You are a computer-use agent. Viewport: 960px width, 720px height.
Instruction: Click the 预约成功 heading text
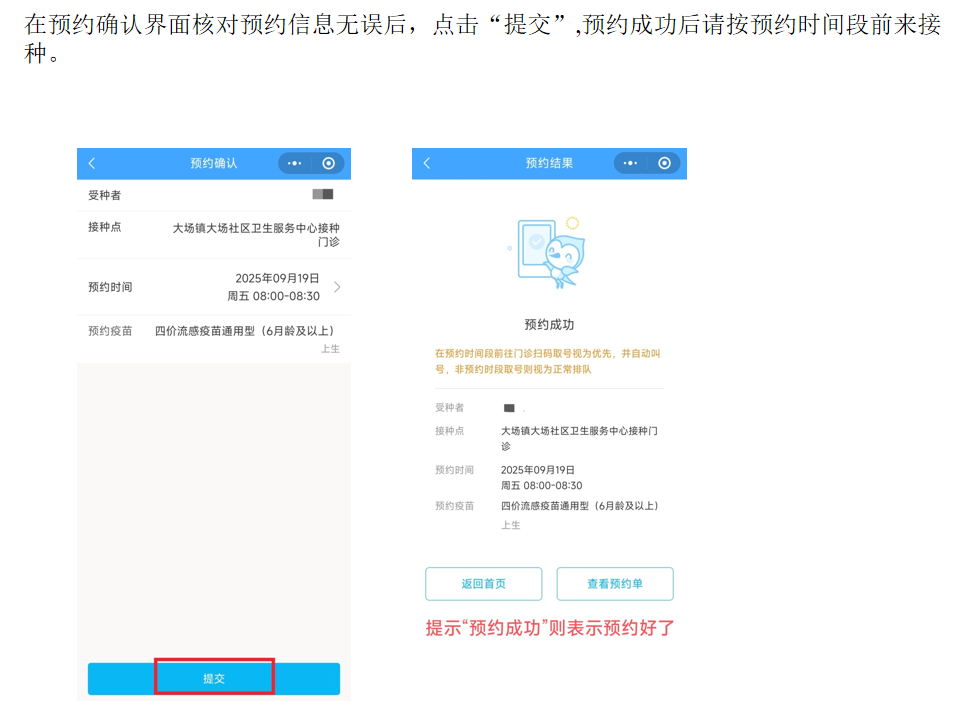549,325
